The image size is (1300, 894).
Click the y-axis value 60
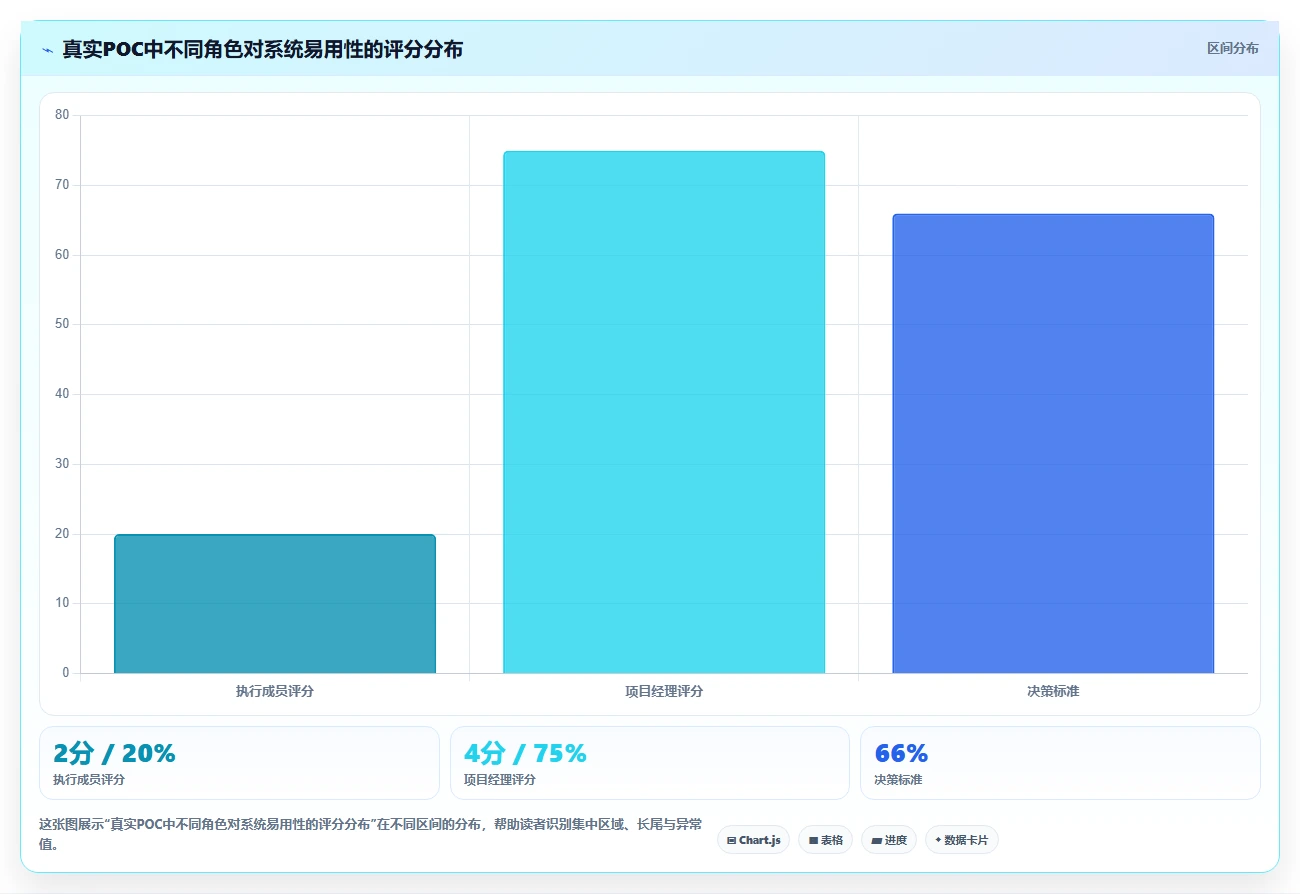(x=62, y=255)
